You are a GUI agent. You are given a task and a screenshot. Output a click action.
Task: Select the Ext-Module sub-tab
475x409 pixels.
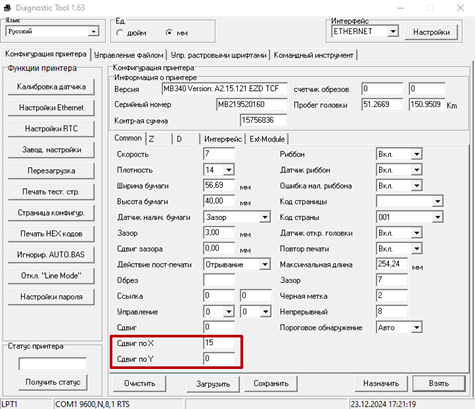(x=267, y=139)
